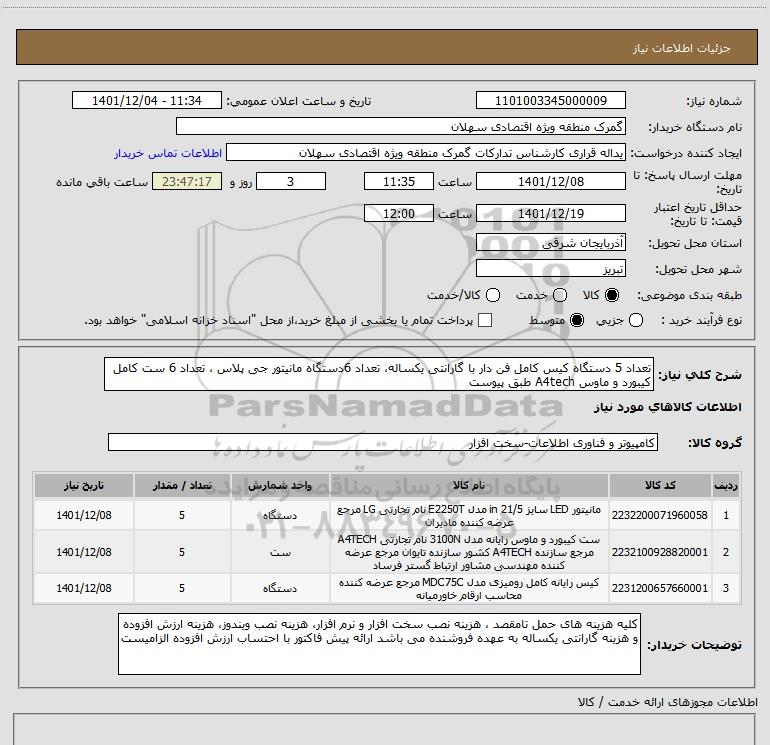Click the کد کالا column header

[660, 485]
